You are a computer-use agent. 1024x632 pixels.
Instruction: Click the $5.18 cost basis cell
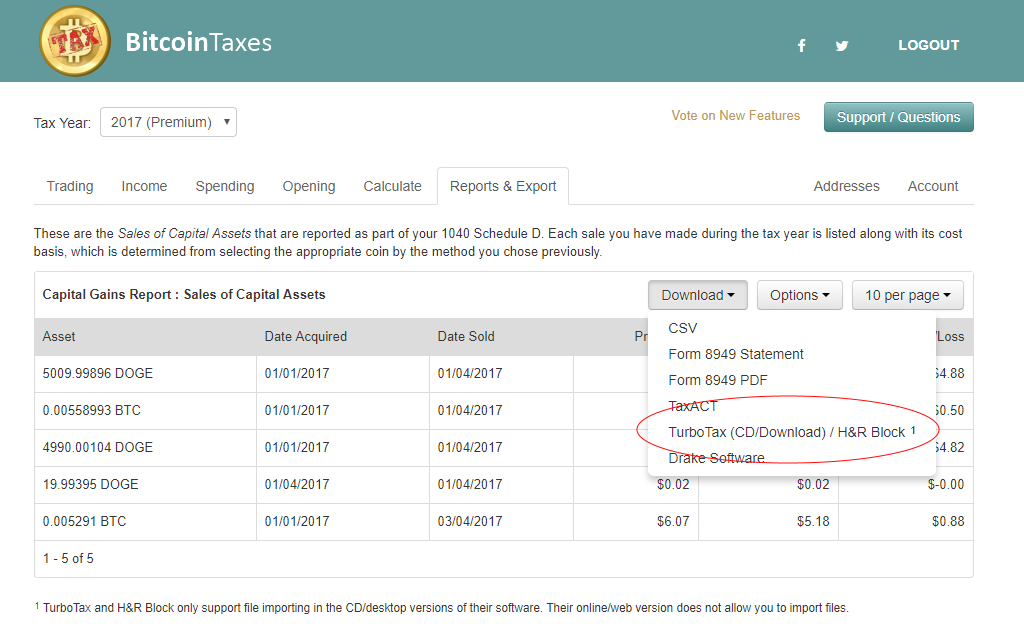pyautogui.click(x=769, y=522)
